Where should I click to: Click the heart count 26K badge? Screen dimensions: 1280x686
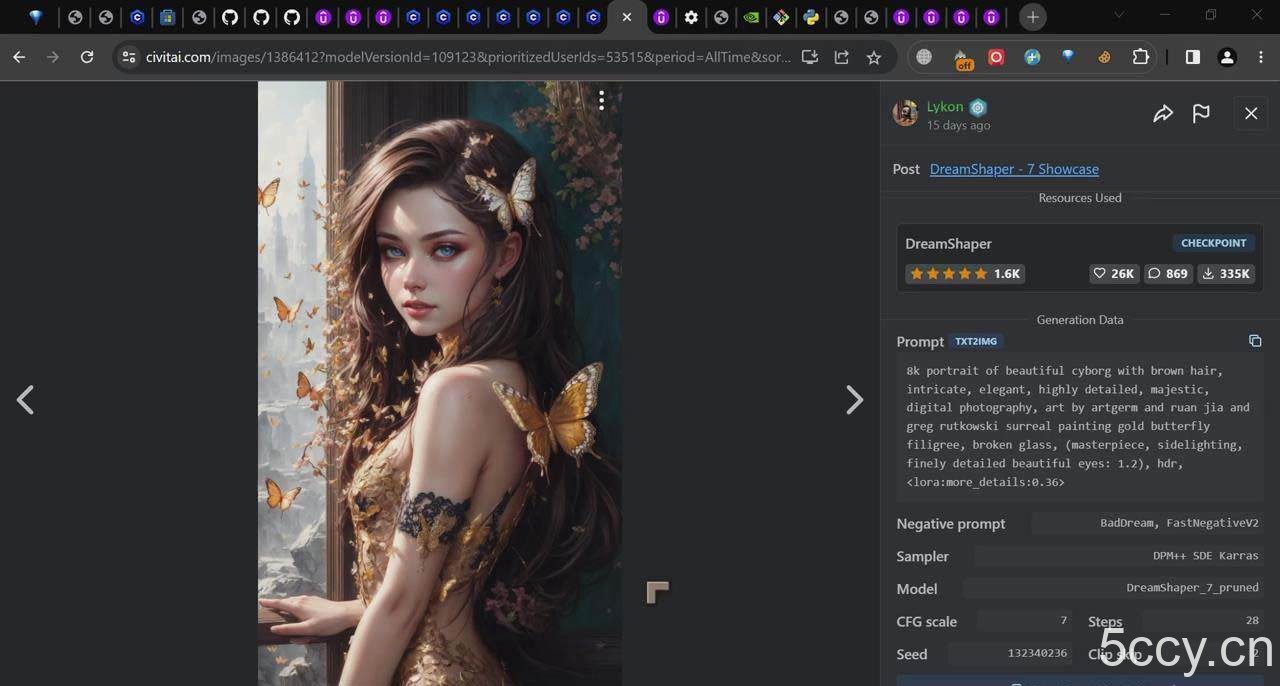[1114, 273]
